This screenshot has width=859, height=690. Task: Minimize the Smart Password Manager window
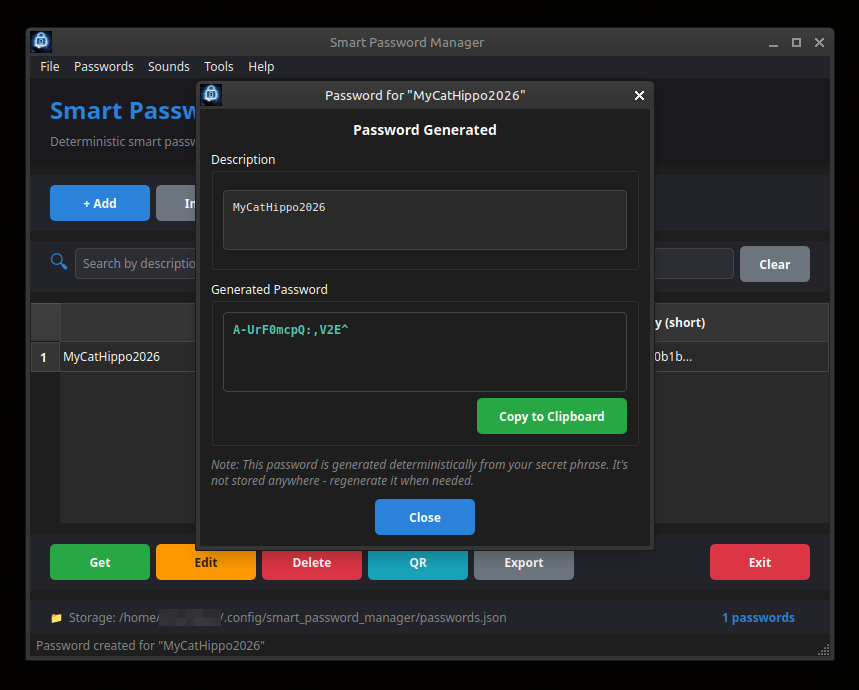coord(773,43)
